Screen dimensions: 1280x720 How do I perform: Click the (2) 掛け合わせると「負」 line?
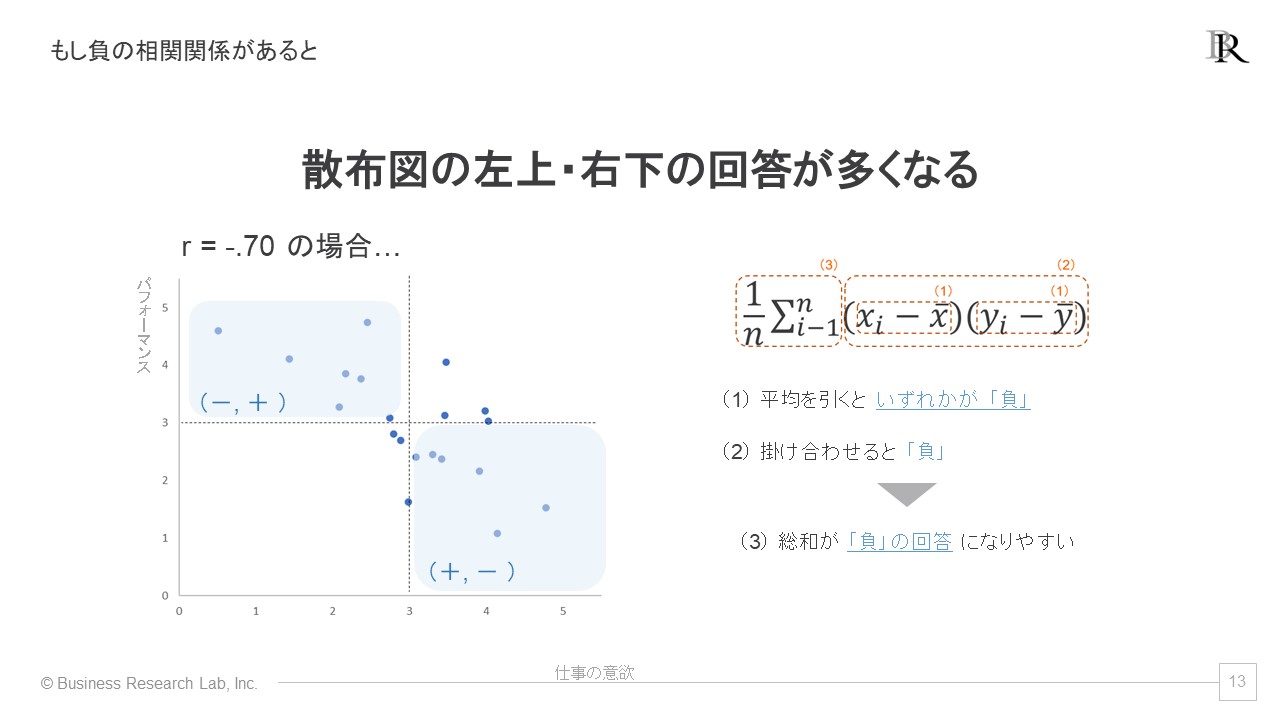coord(833,452)
